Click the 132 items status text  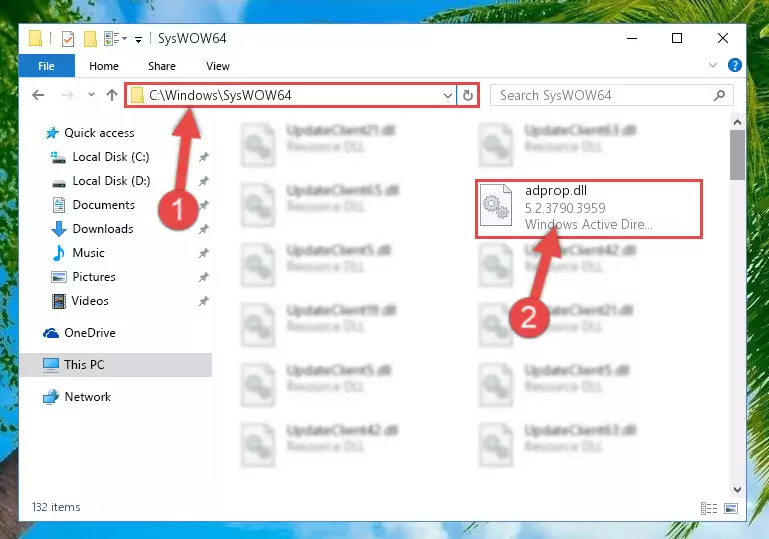pyautogui.click(x=56, y=507)
